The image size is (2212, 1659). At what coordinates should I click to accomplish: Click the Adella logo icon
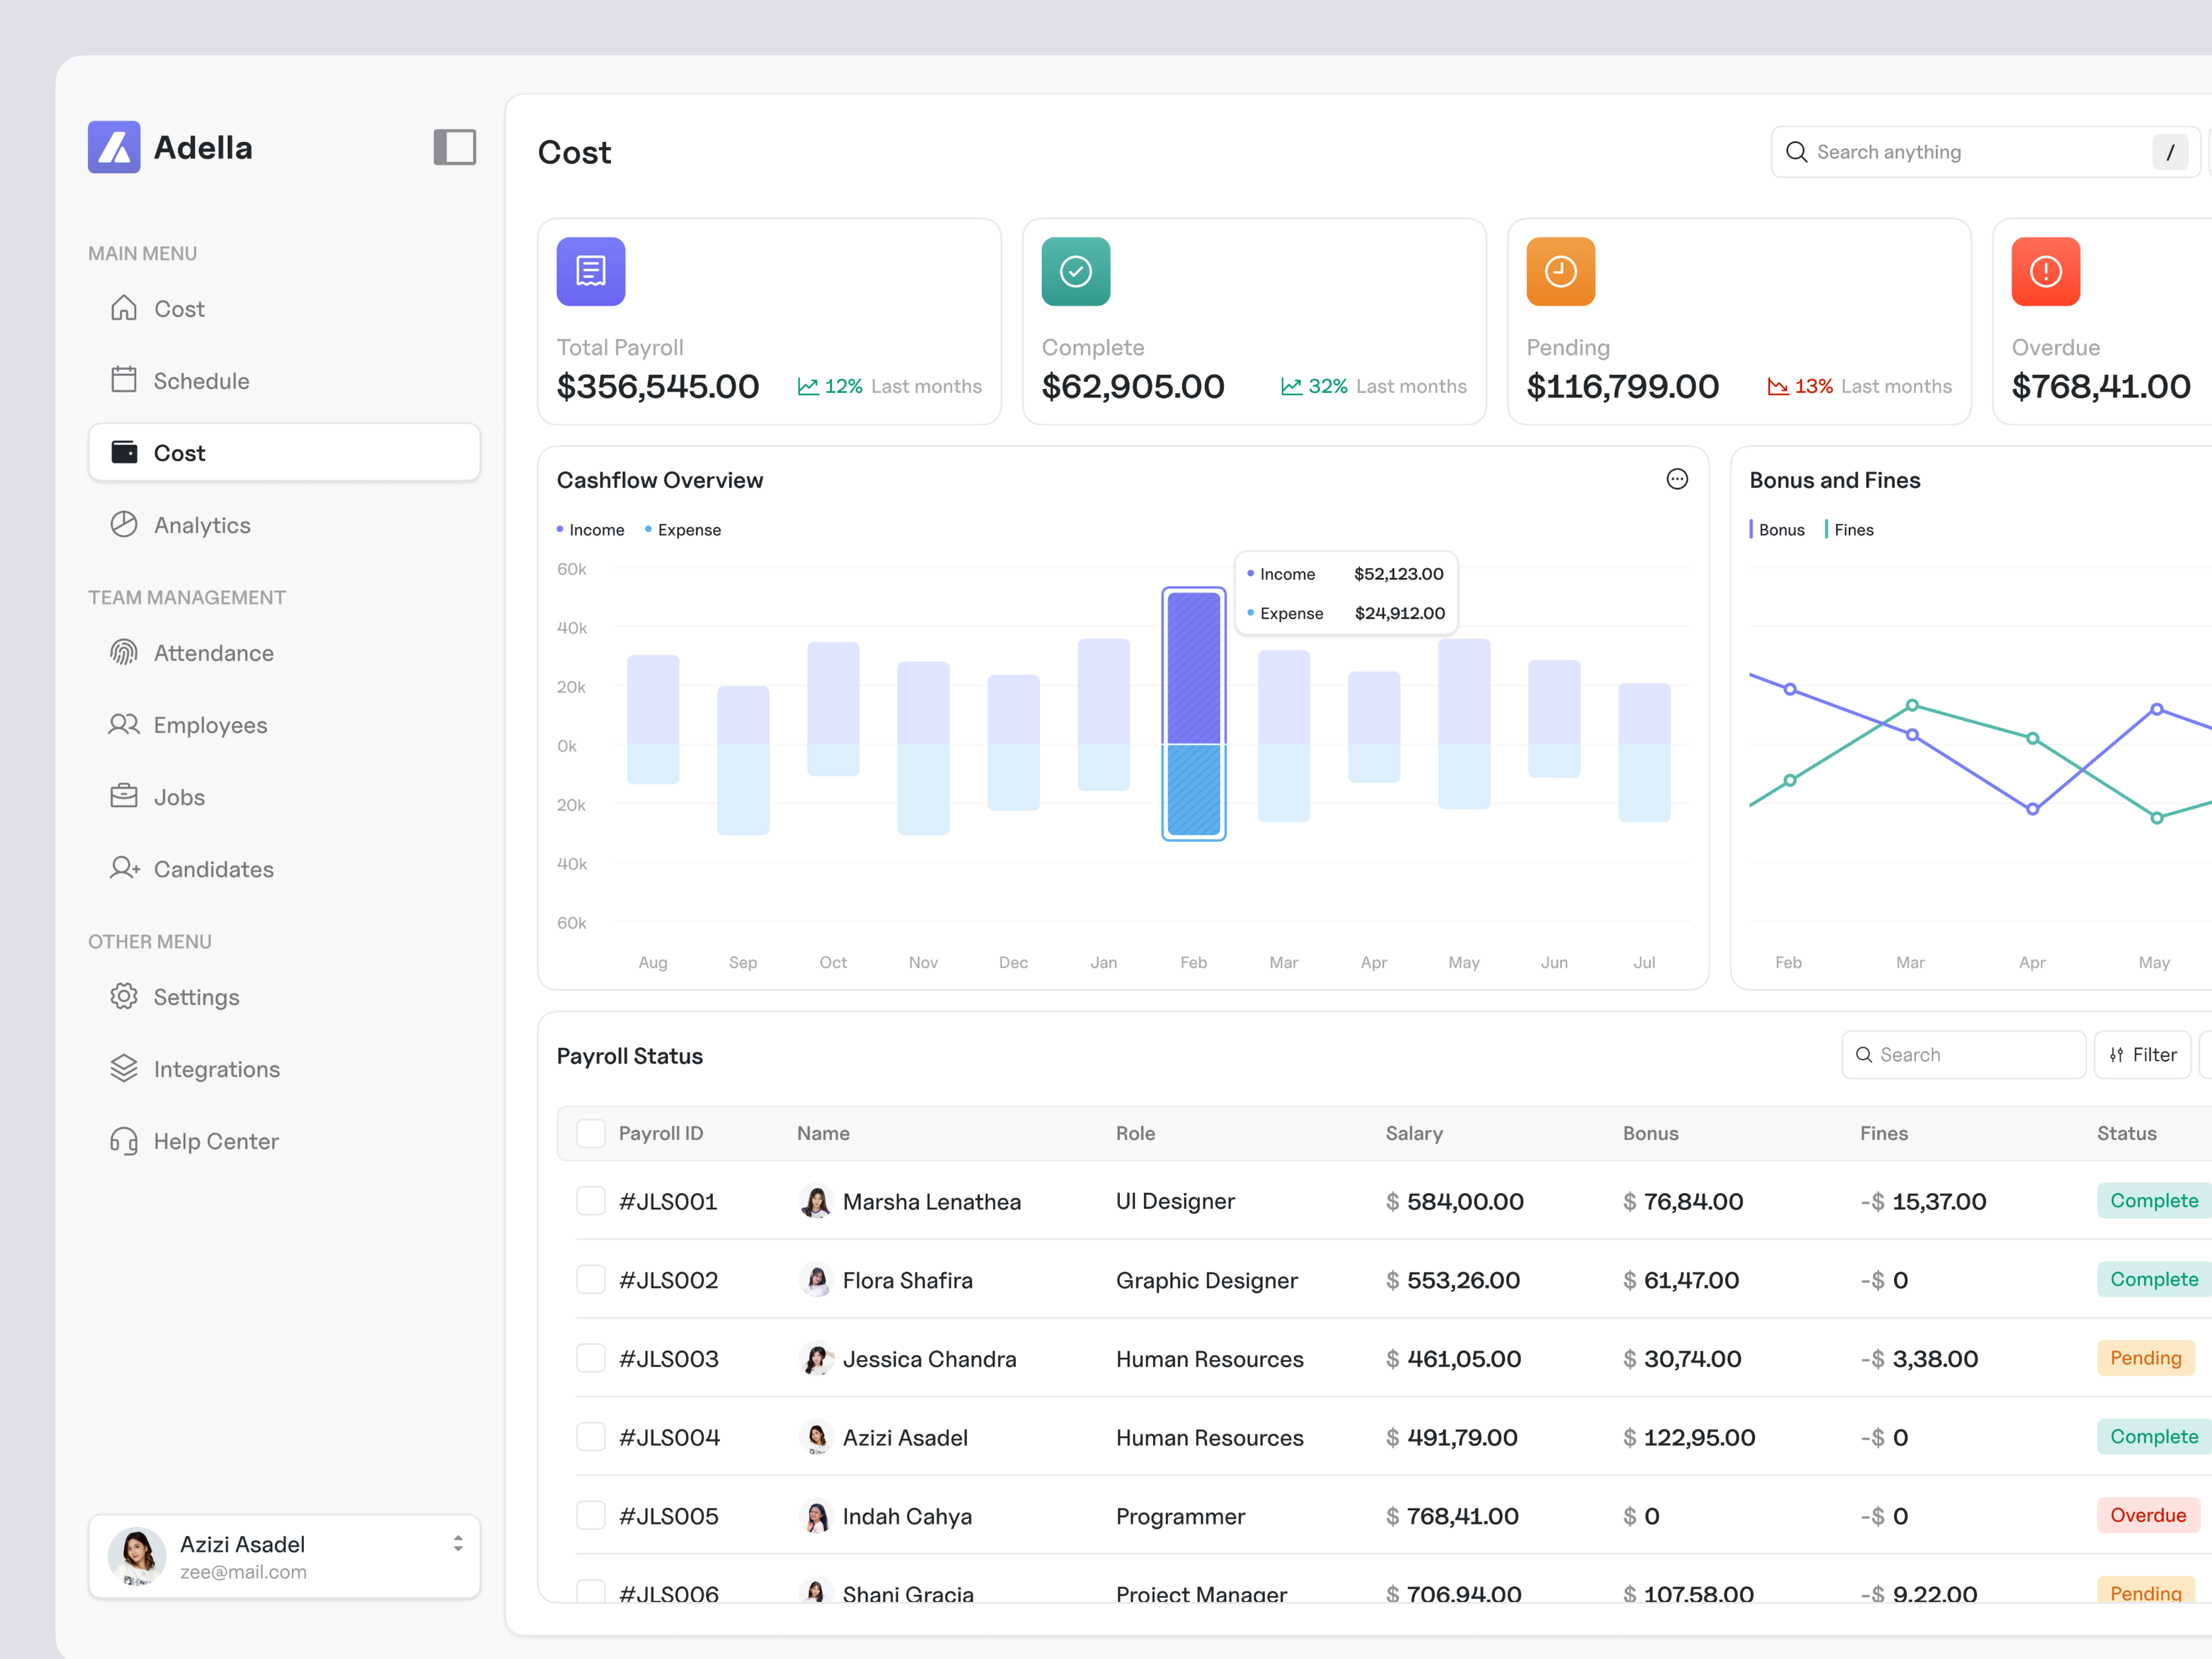click(x=114, y=147)
